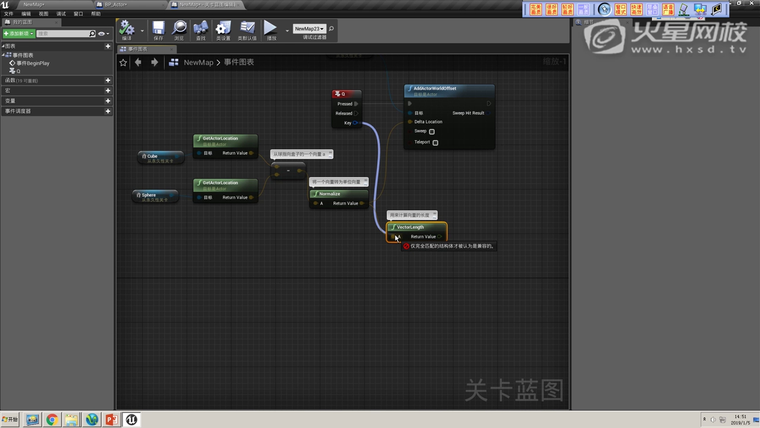Click the favorite star icon beside breadcrumb
This screenshot has height=428, width=760.
(x=124, y=62)
